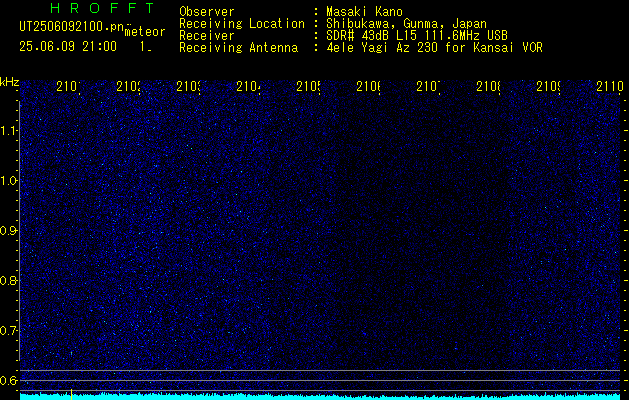Click the 1.1 kHz frequency label
Image resolution: width=629 pixels, height=400 pixels.
coord(8,130)
